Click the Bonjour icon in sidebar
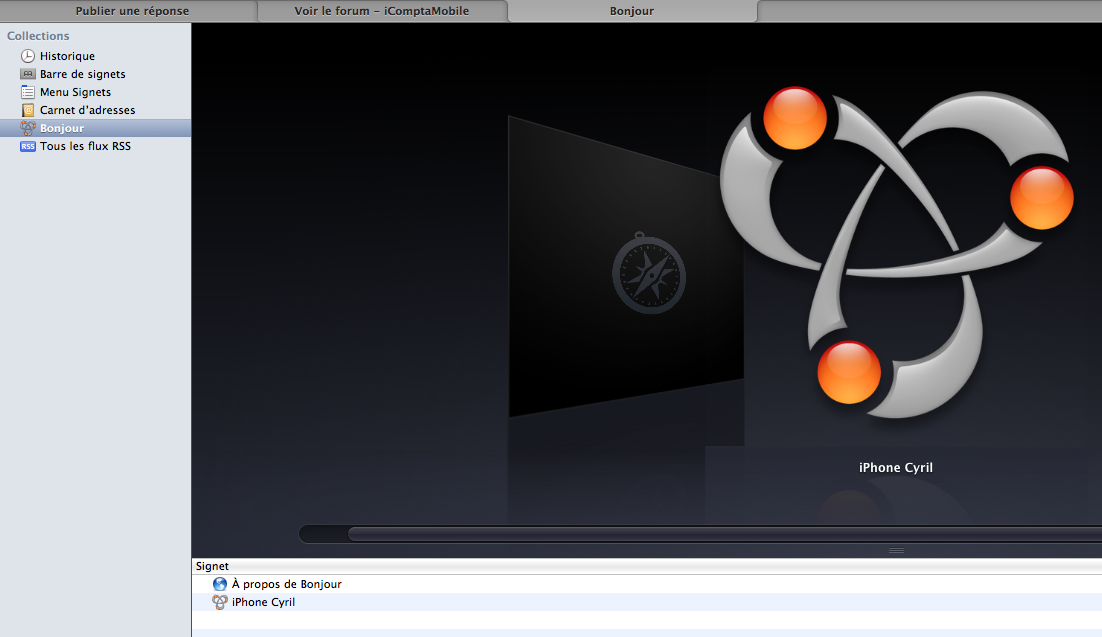 pyautogui.click(x=27, y=128)
